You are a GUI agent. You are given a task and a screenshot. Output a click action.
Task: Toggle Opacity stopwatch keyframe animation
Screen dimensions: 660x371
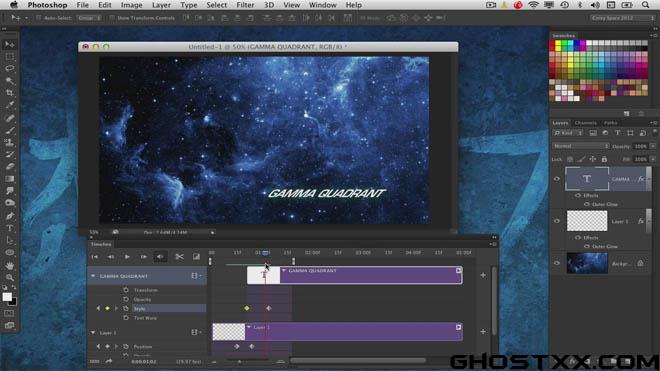pos(126,299)
